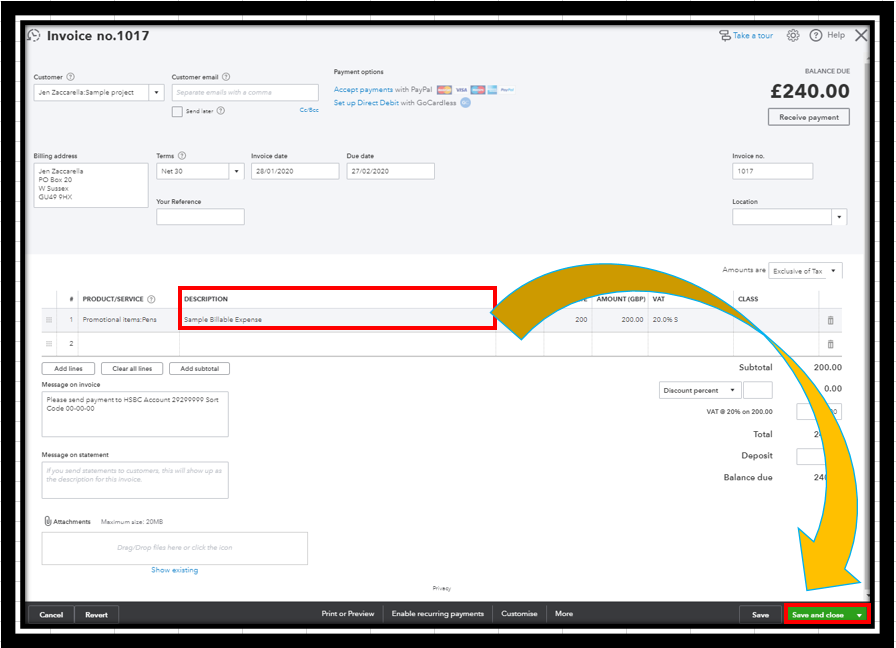
Task: Open the invoice history clock icon
Action: coord(34,35)
